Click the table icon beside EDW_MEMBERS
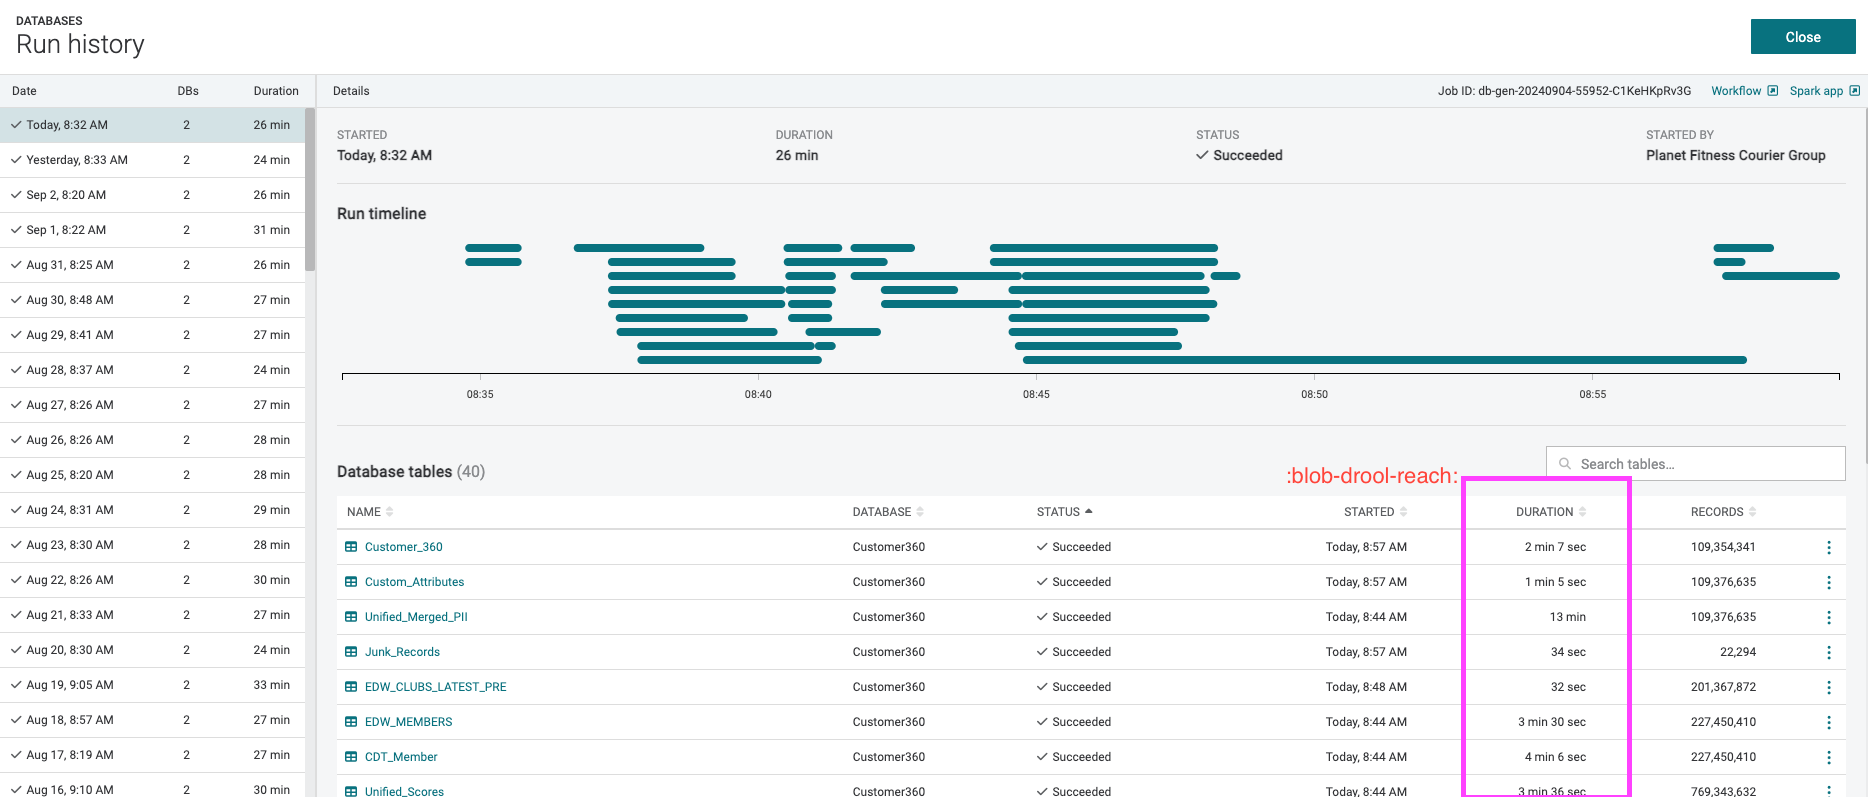The height and width of the screenshot is (797, 1868). click(x=351, y=722)
